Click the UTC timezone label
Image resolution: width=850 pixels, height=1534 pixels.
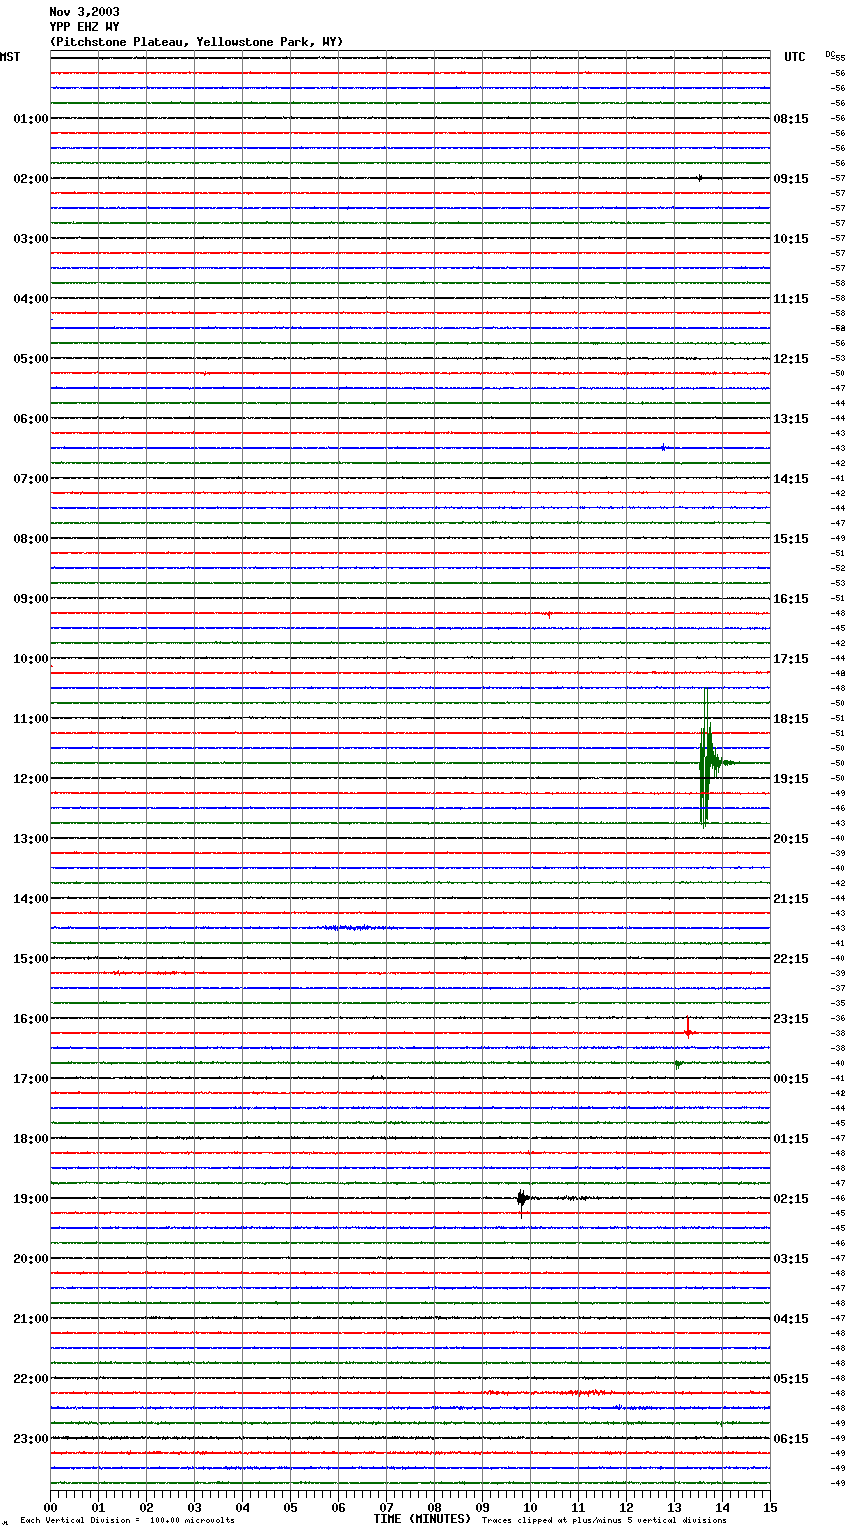(795, 57)
